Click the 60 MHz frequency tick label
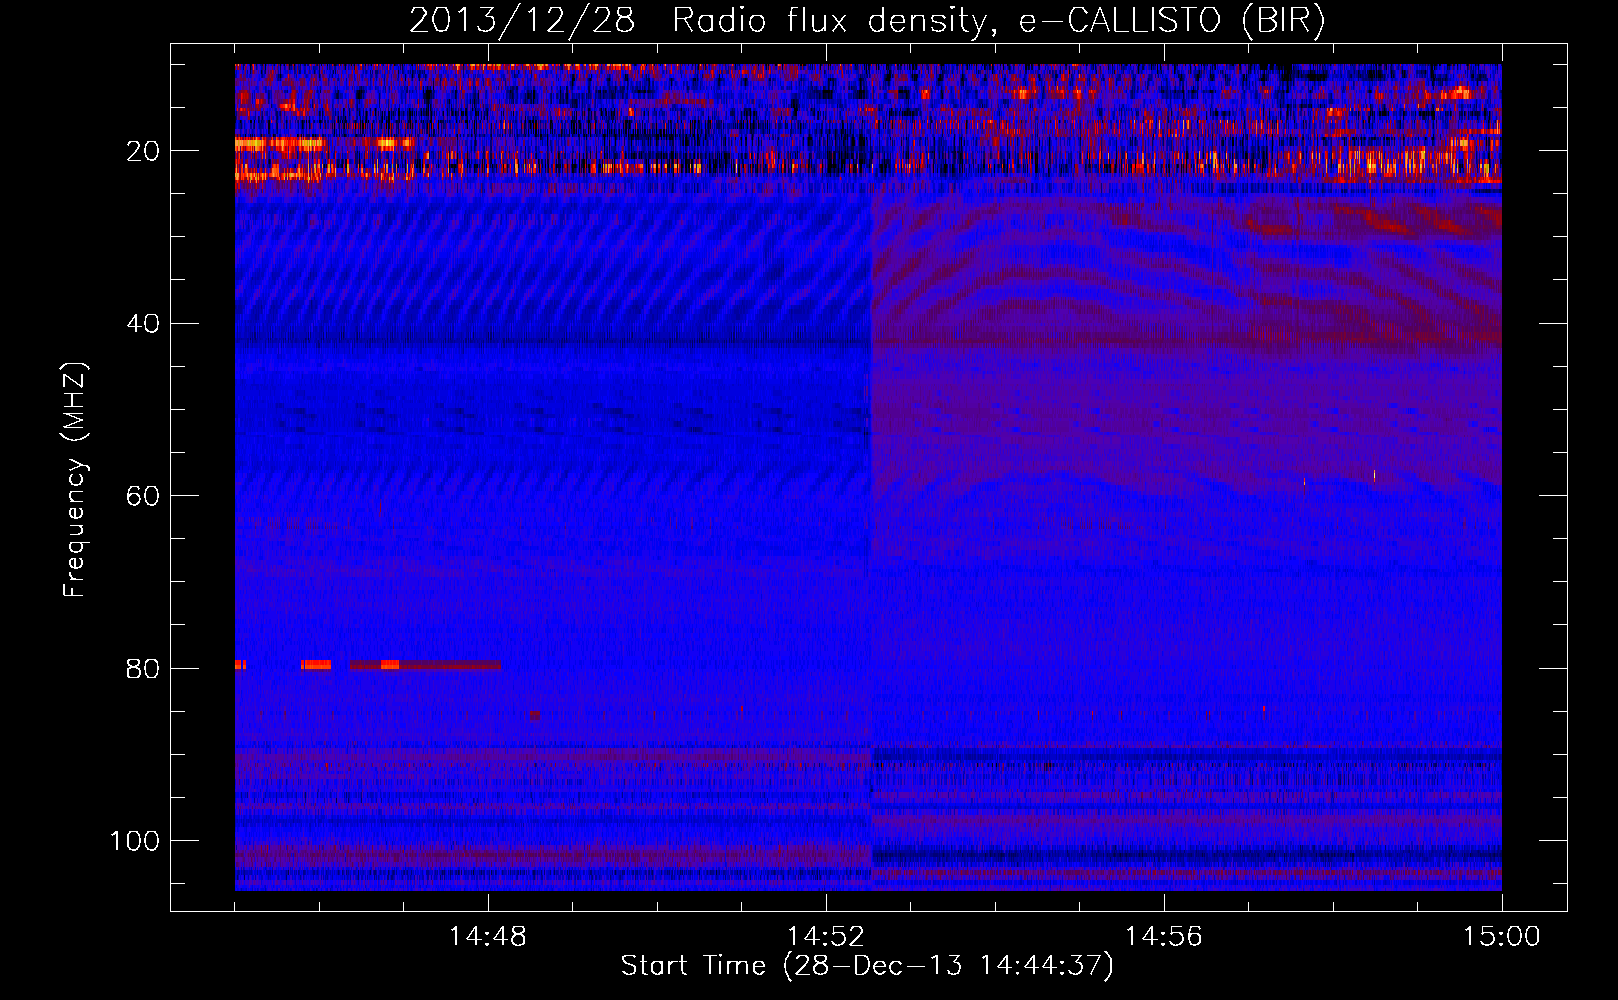Image resolution: width=1618 pixels, height=1000 pixels. (x=143, y=497)
